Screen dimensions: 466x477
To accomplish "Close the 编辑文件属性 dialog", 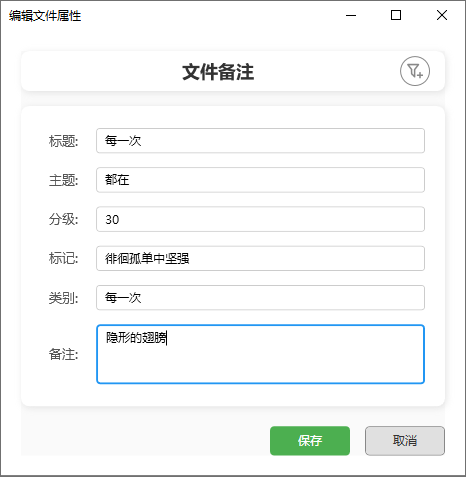I will (x=442, y=15).
